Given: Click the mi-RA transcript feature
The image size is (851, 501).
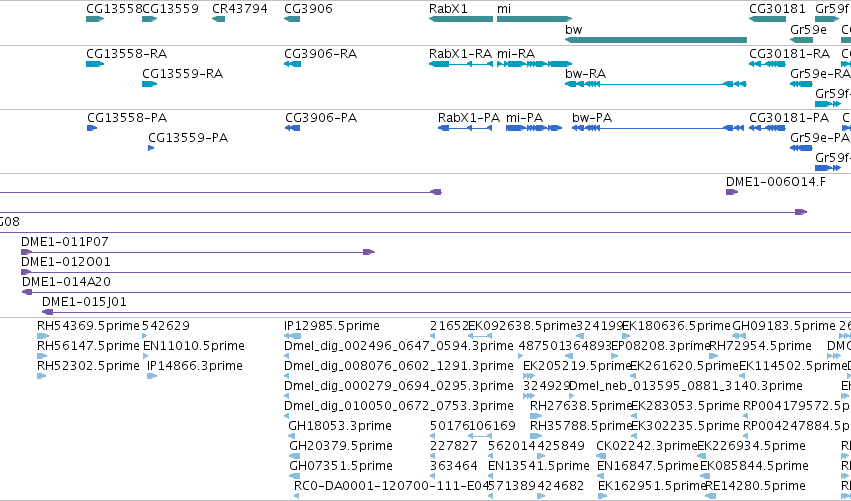Looking at the screenshot, I should click(535, 64).
